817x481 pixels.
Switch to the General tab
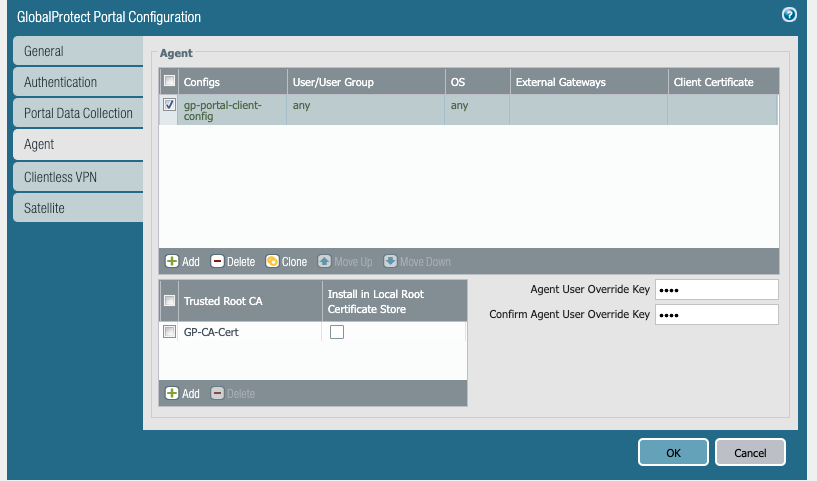coord(78,51)
